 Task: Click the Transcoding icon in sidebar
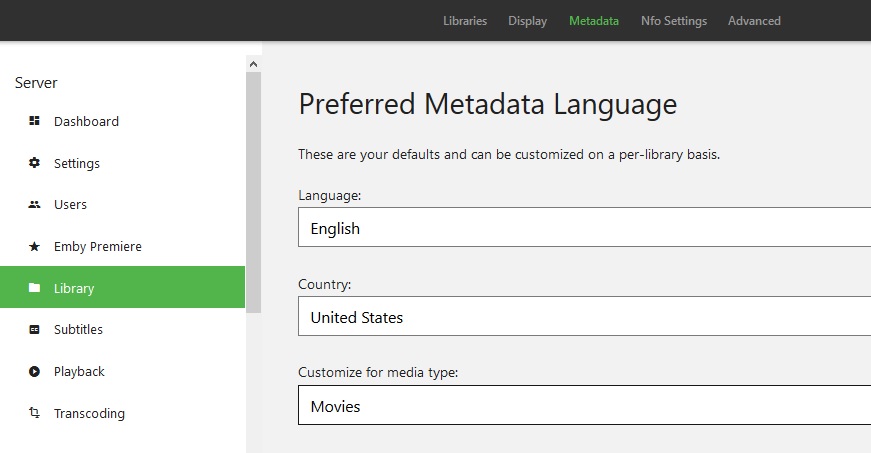click(x=34, y=413)
